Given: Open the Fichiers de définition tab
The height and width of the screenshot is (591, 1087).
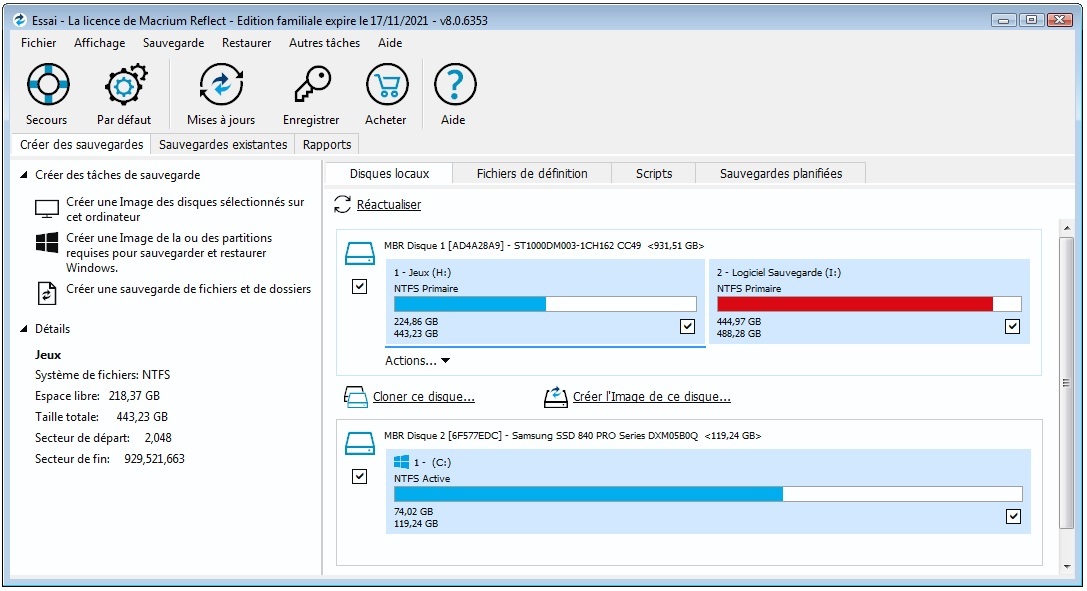Looking at the screenshot, I should click(532, 174).
